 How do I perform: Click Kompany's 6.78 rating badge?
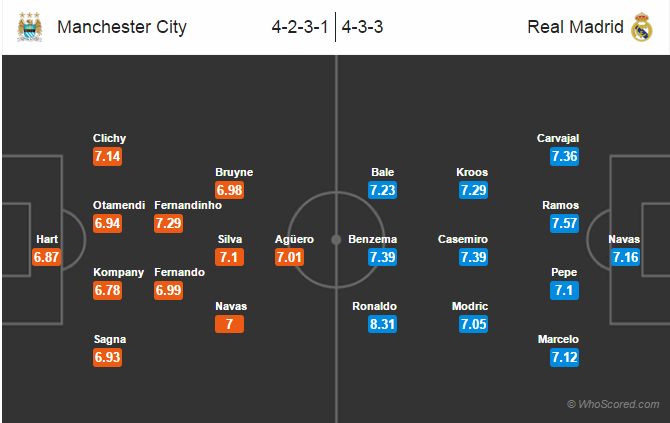pyautogui.click(x=107, y=291)
